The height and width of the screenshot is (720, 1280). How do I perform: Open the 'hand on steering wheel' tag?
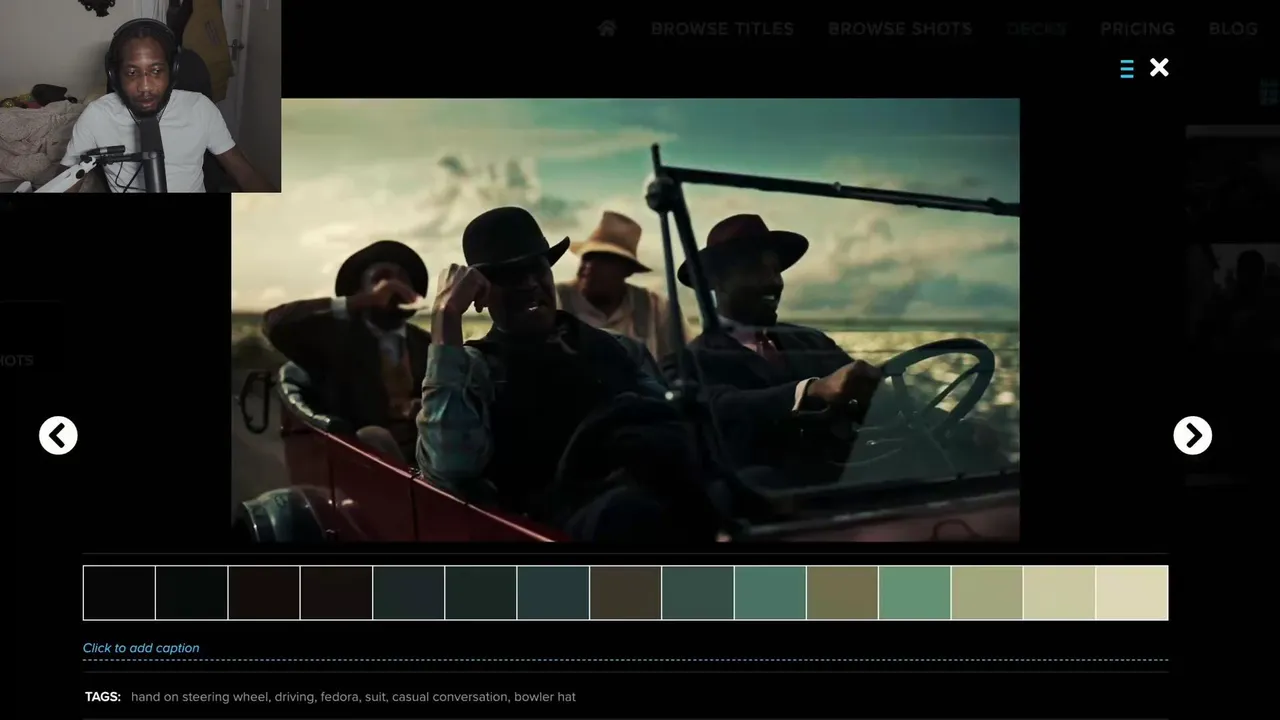point(199,697)
